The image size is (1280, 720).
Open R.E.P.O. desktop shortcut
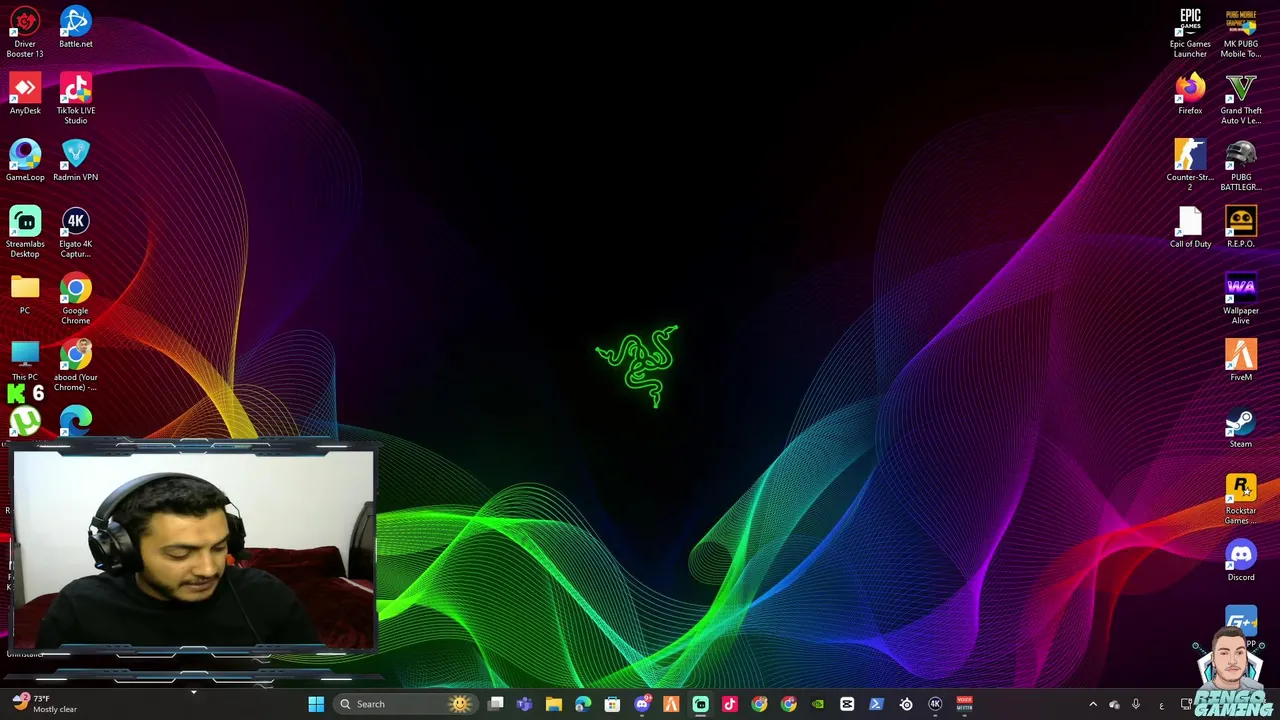coord(1241,228)
